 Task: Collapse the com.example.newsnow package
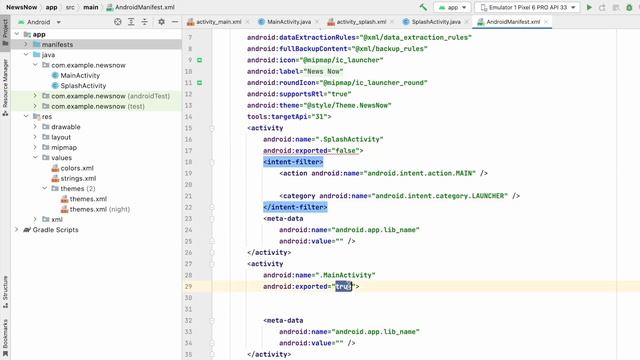point(35,65)
